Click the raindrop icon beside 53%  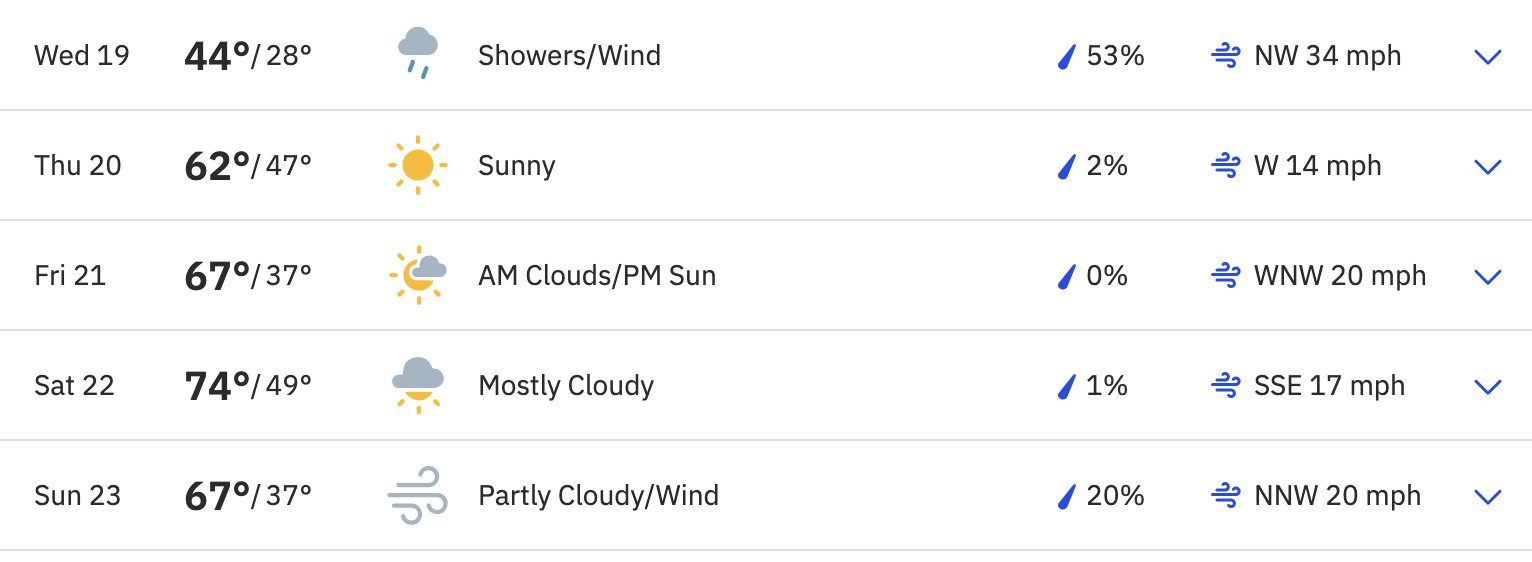point(1066,57)
